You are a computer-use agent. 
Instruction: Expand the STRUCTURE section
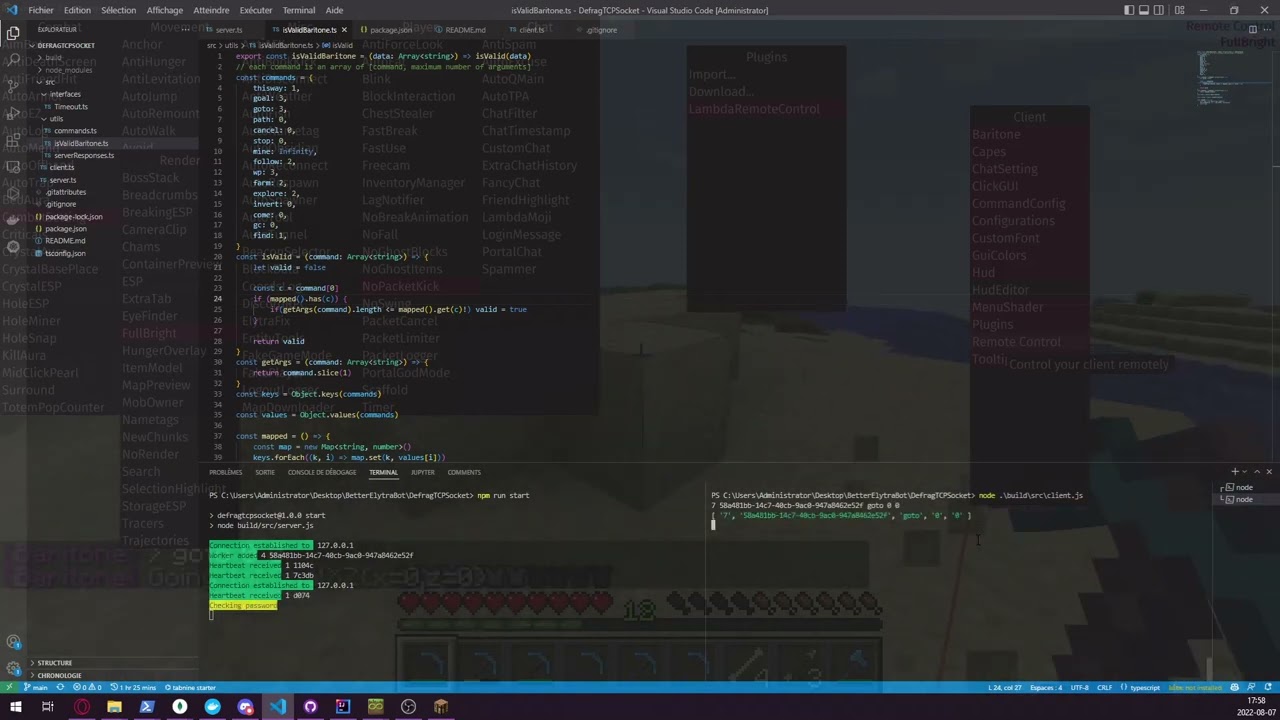pos(54,662)
